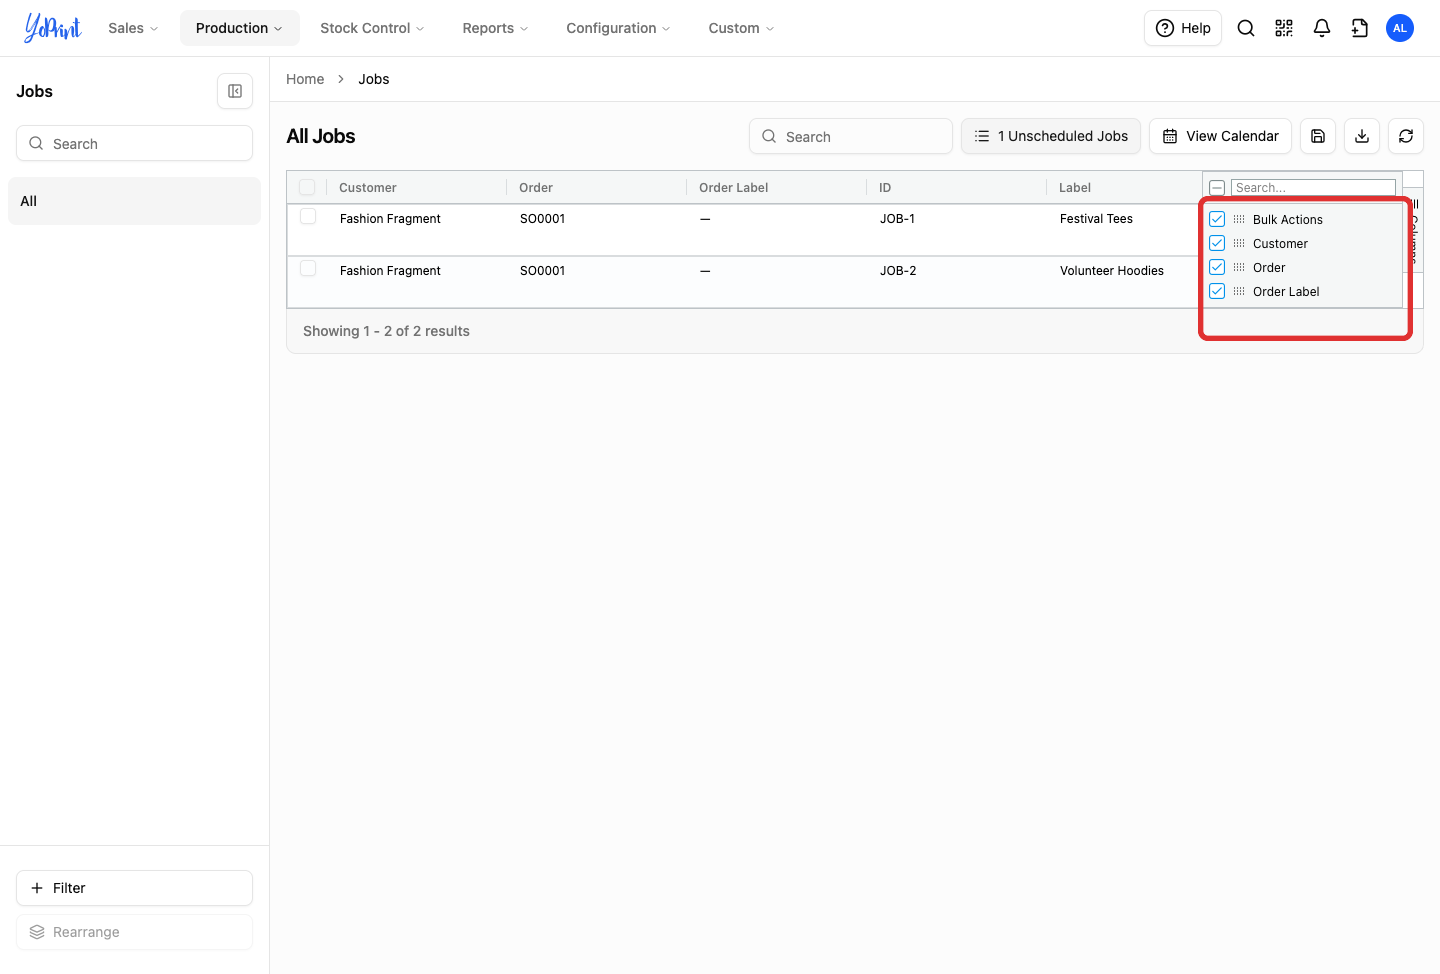Grab the drag handle beside Customer column

point(1239,243)
